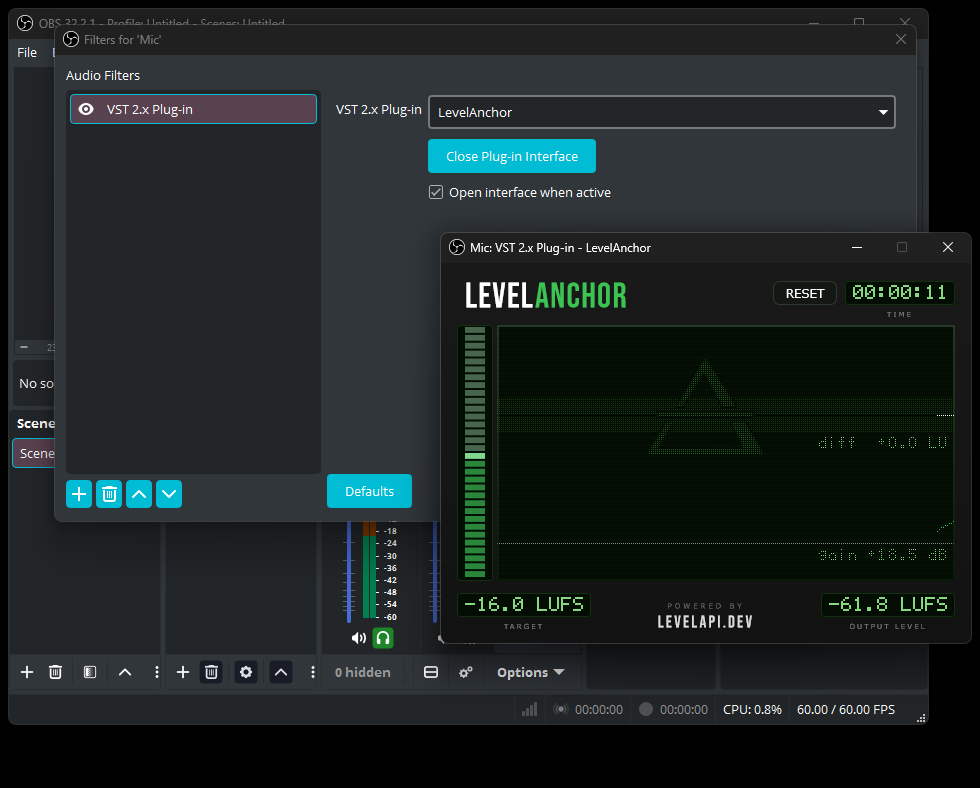Click RESET in LevelAnchor
980x788 pixels.
[804, 294]
